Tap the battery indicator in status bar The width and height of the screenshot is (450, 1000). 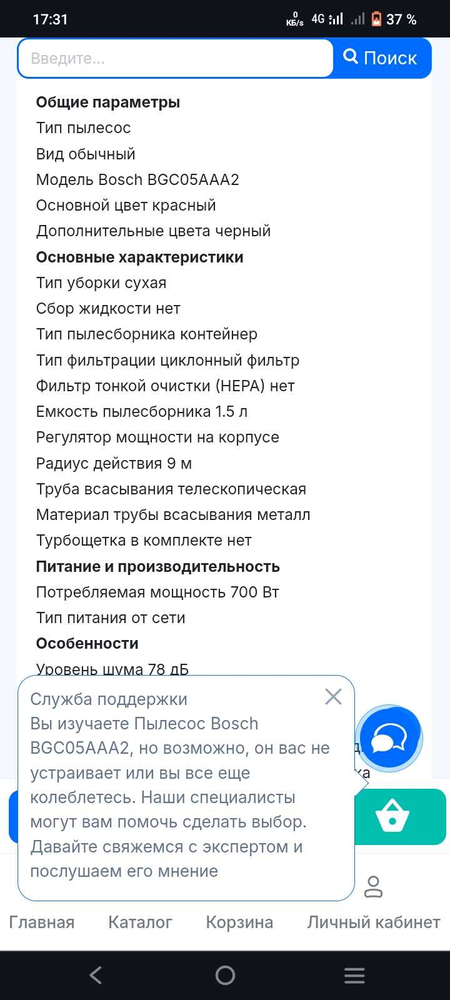(x=395, y=19)
